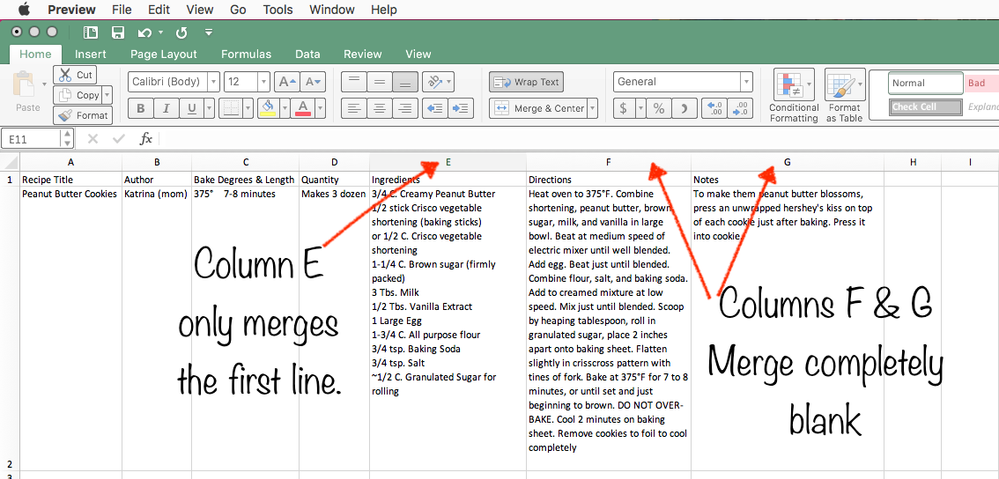The image size is (999, 479).
Task: Apply yellow fill color with the paint bucket
Action: [269, 108]
